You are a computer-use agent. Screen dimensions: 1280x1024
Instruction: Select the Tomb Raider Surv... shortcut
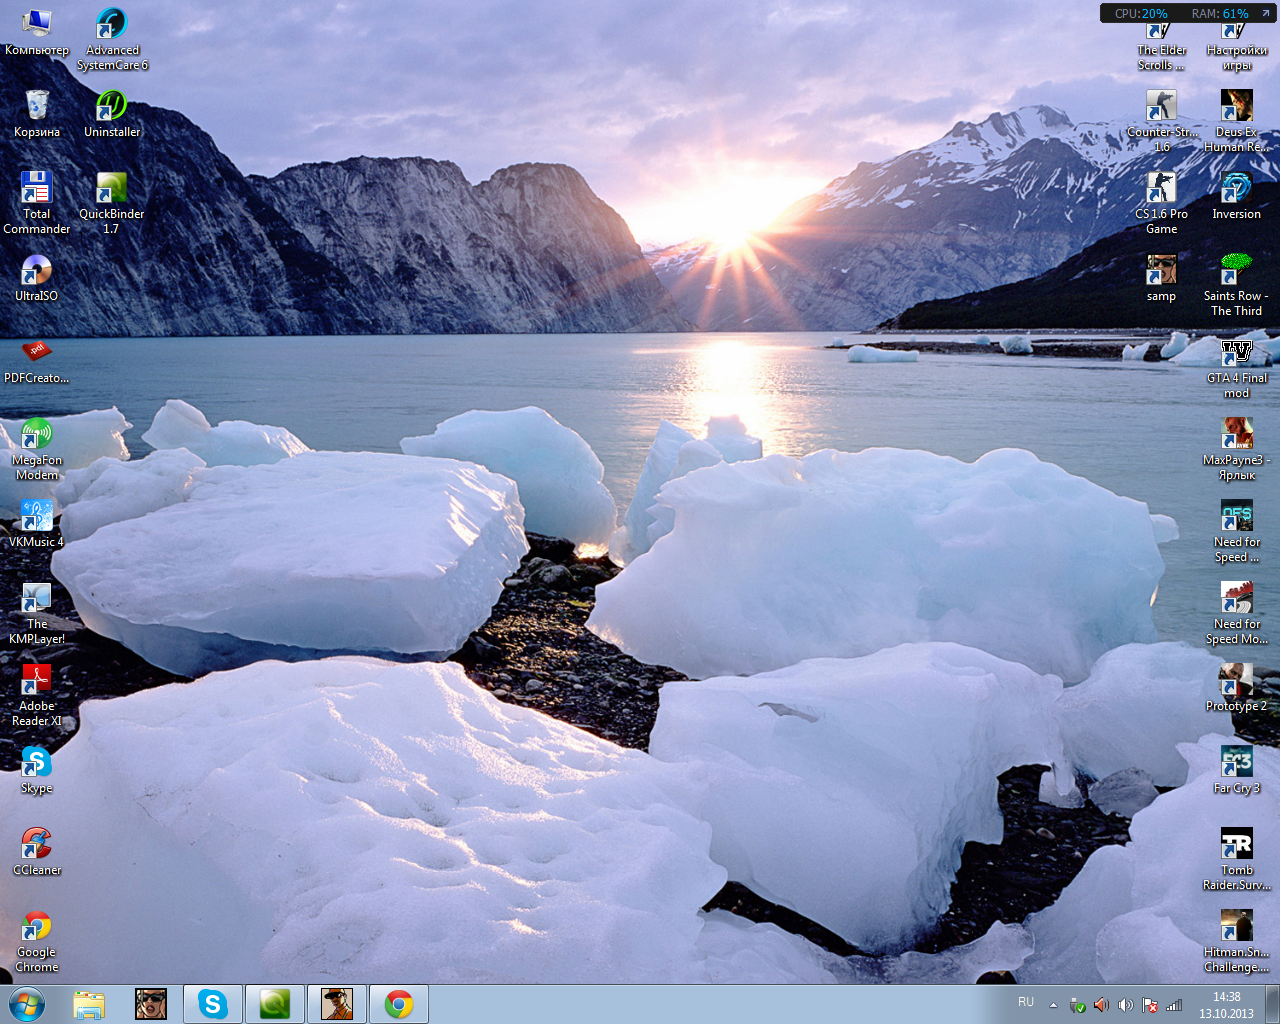coord(1237,859)
